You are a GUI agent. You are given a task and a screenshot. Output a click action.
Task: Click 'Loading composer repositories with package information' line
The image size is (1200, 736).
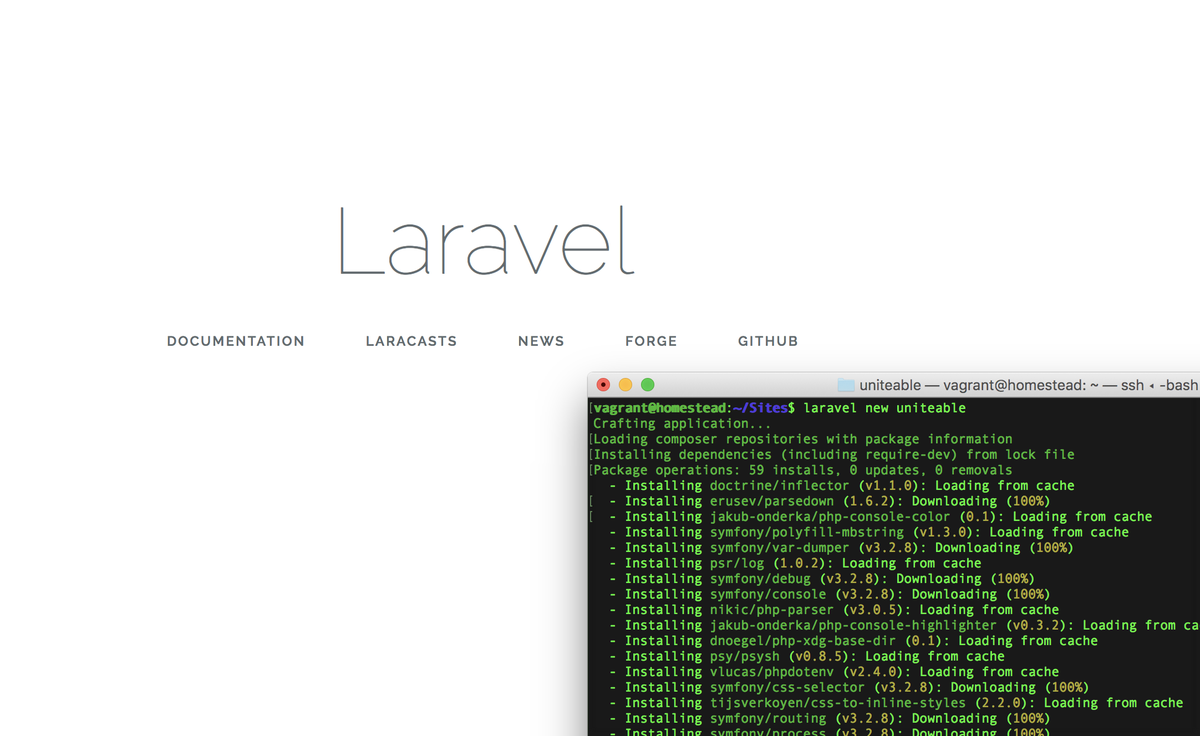803,439
